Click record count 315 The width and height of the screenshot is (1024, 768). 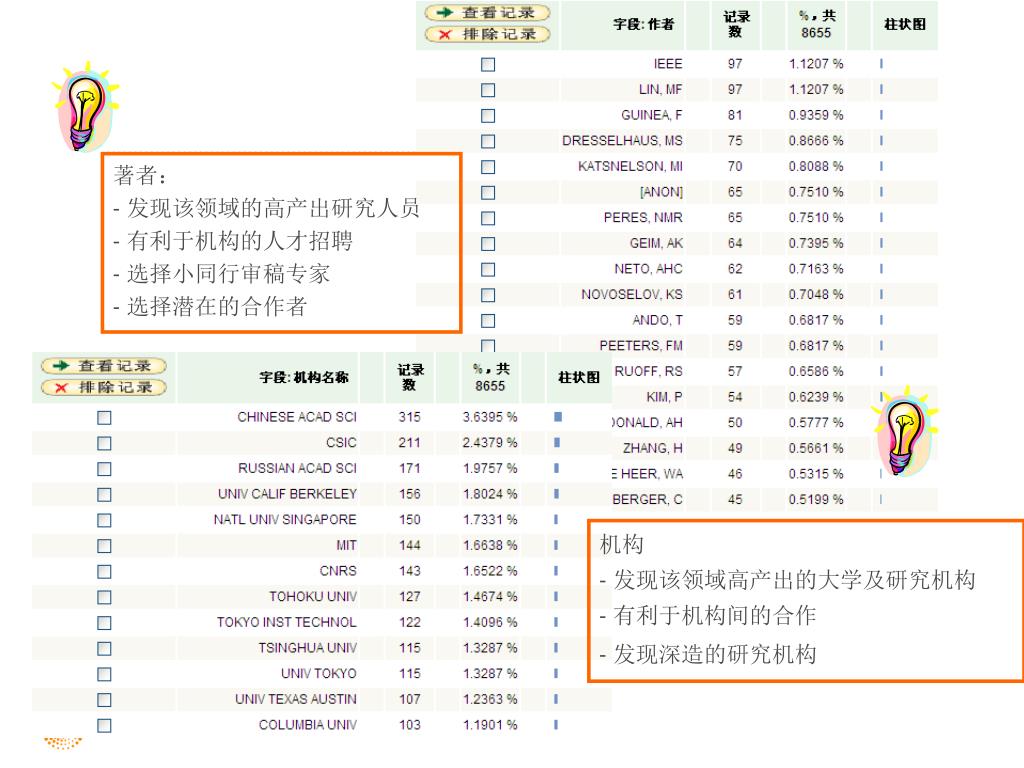click(x=409, y=417)
